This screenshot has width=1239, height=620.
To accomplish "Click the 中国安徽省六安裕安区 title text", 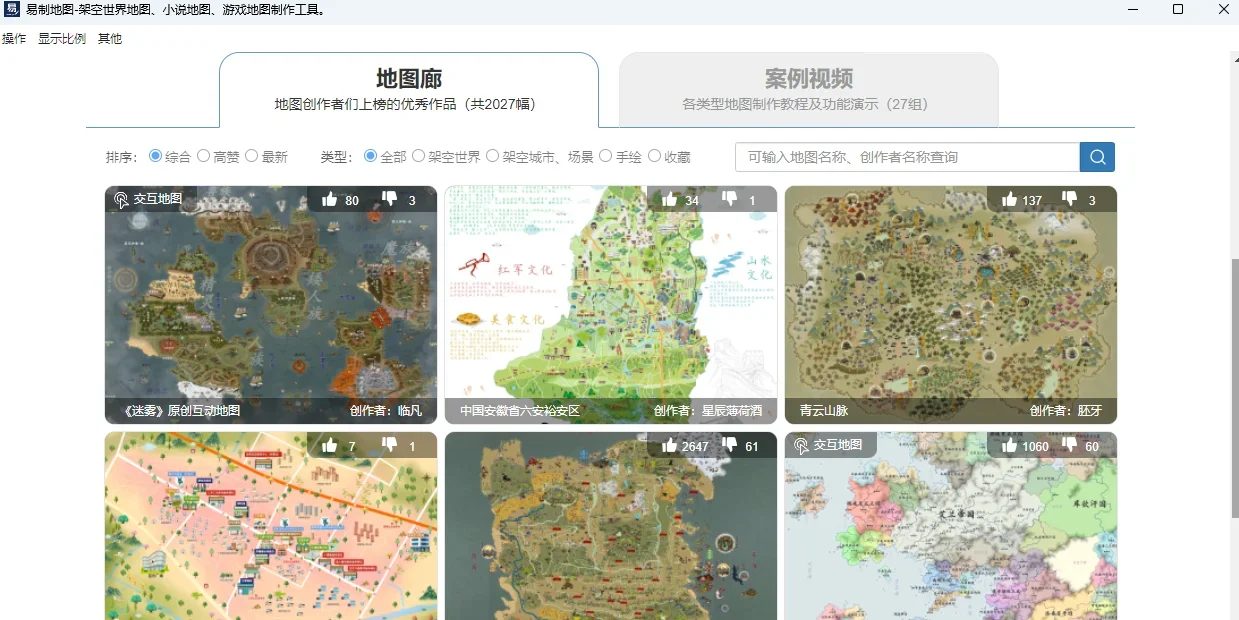I will coord(520,410).
